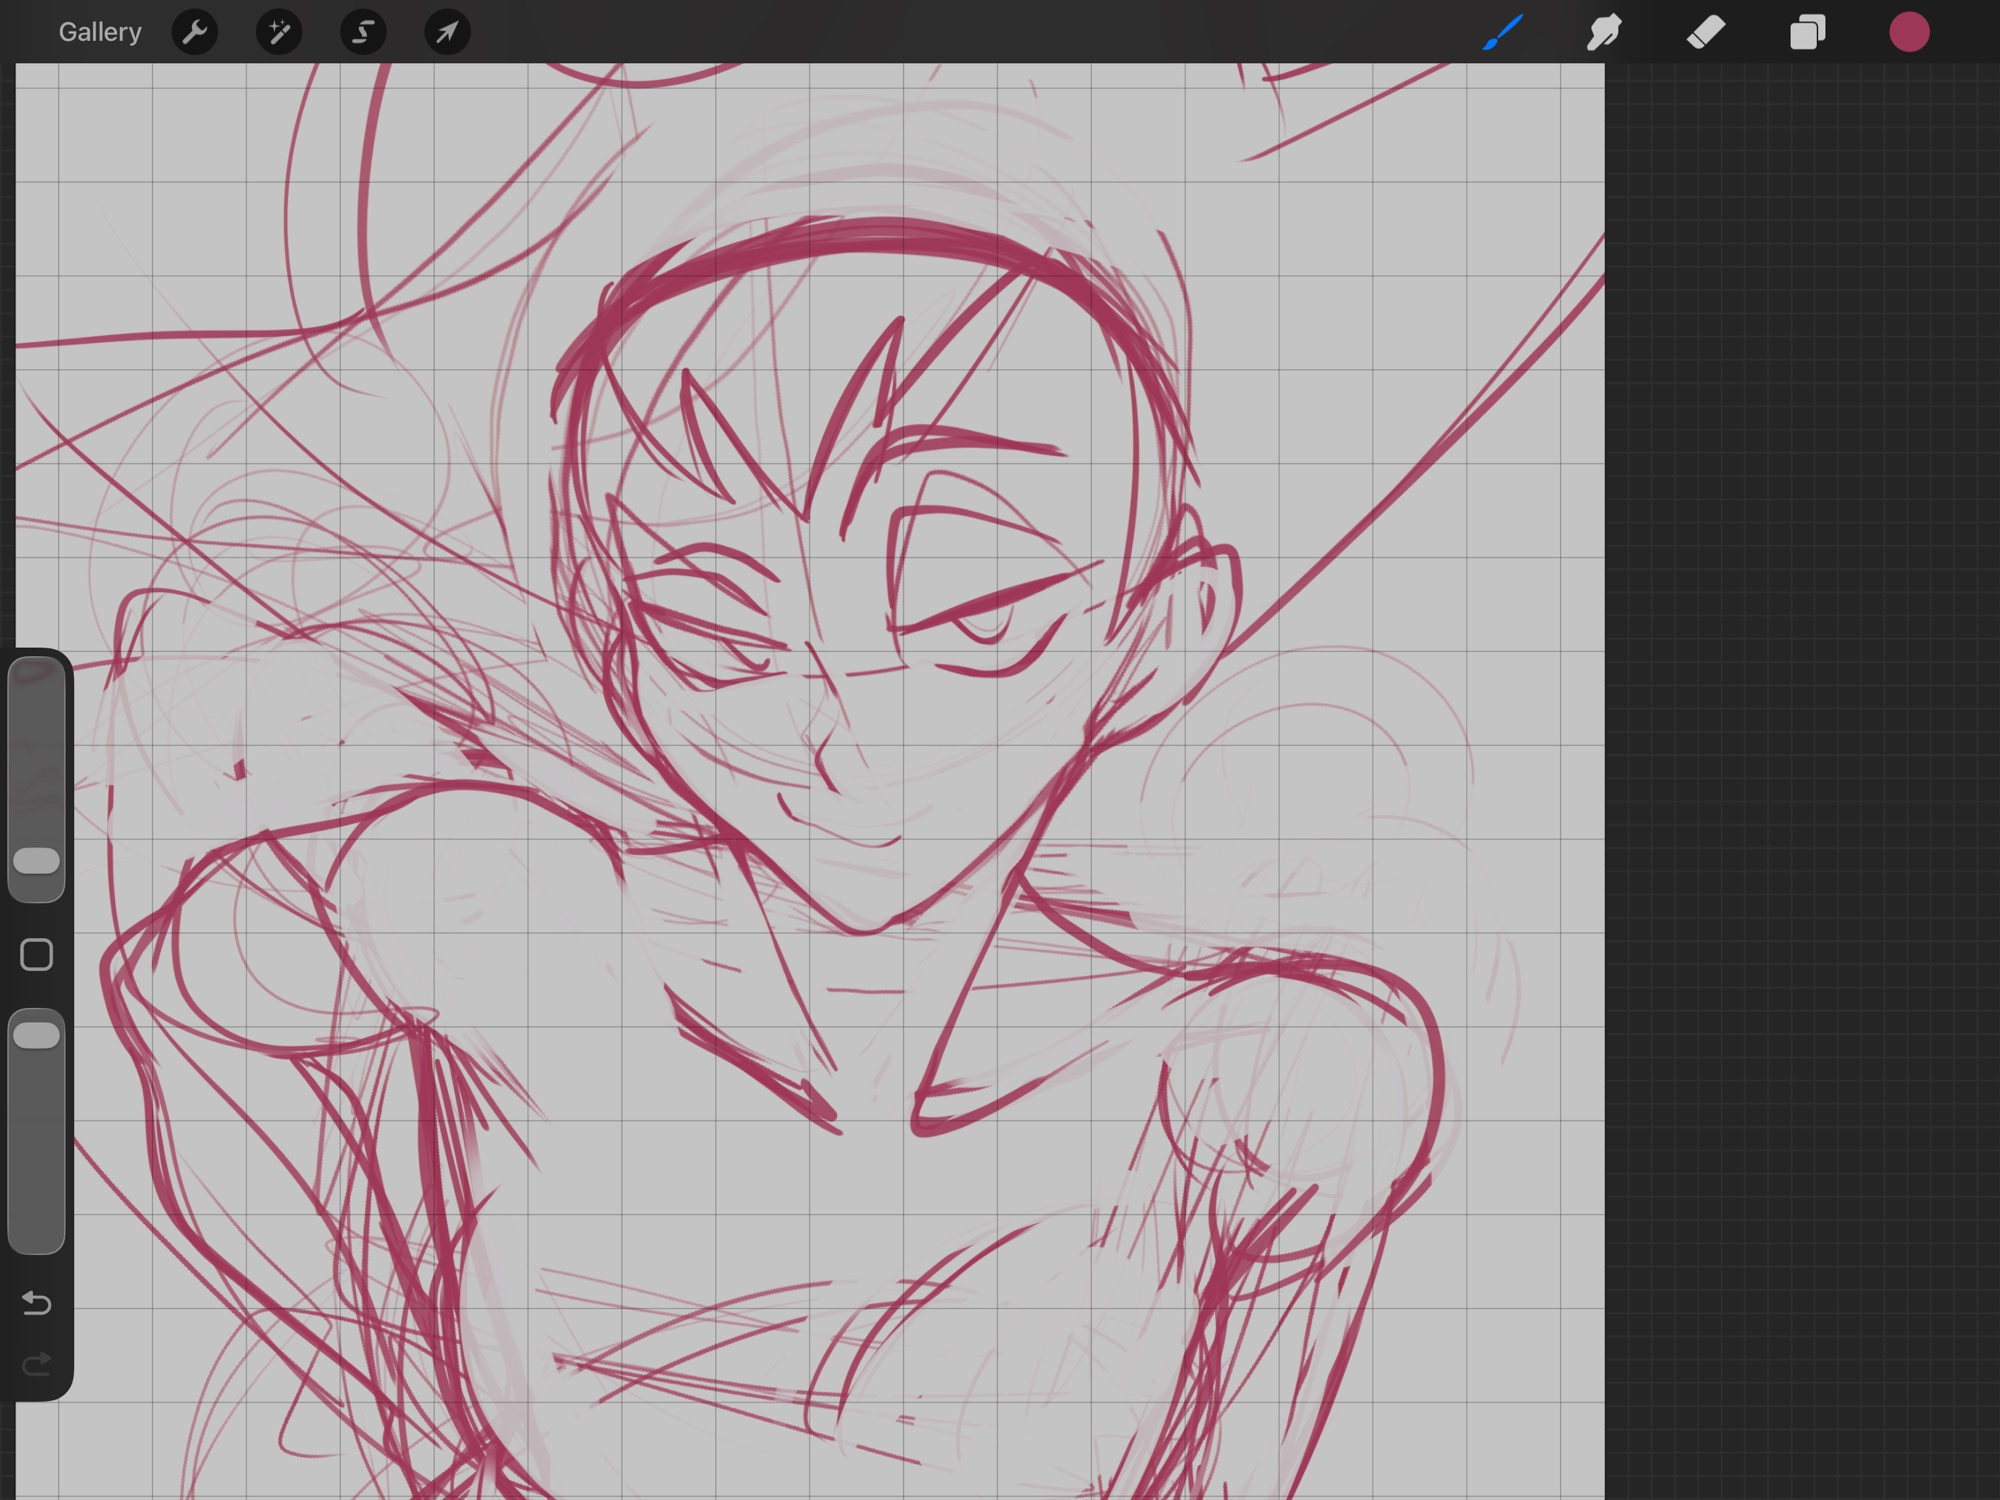This screenshot has width=2000, height=1500.
Task: Select the Eraser tool
Action: point(1706,32)
